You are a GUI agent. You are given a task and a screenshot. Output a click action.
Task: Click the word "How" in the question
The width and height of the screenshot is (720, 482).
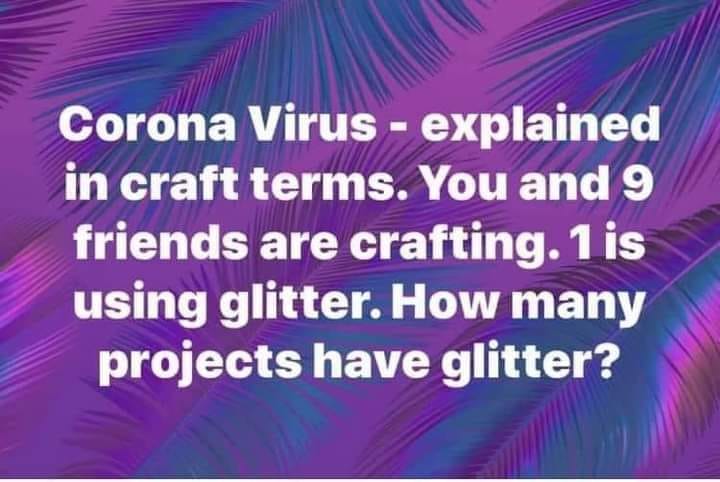pyautogui.click(x=444, y=301)
